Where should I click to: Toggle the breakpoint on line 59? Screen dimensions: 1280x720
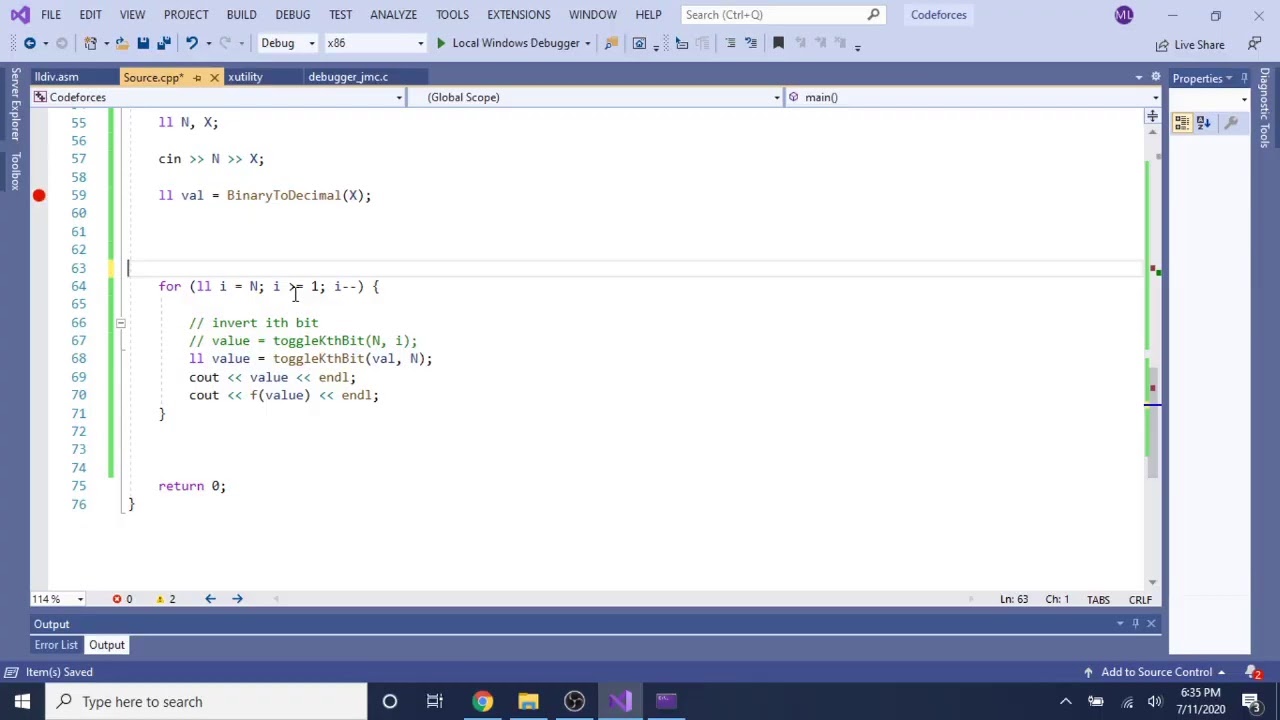(39, 195)
